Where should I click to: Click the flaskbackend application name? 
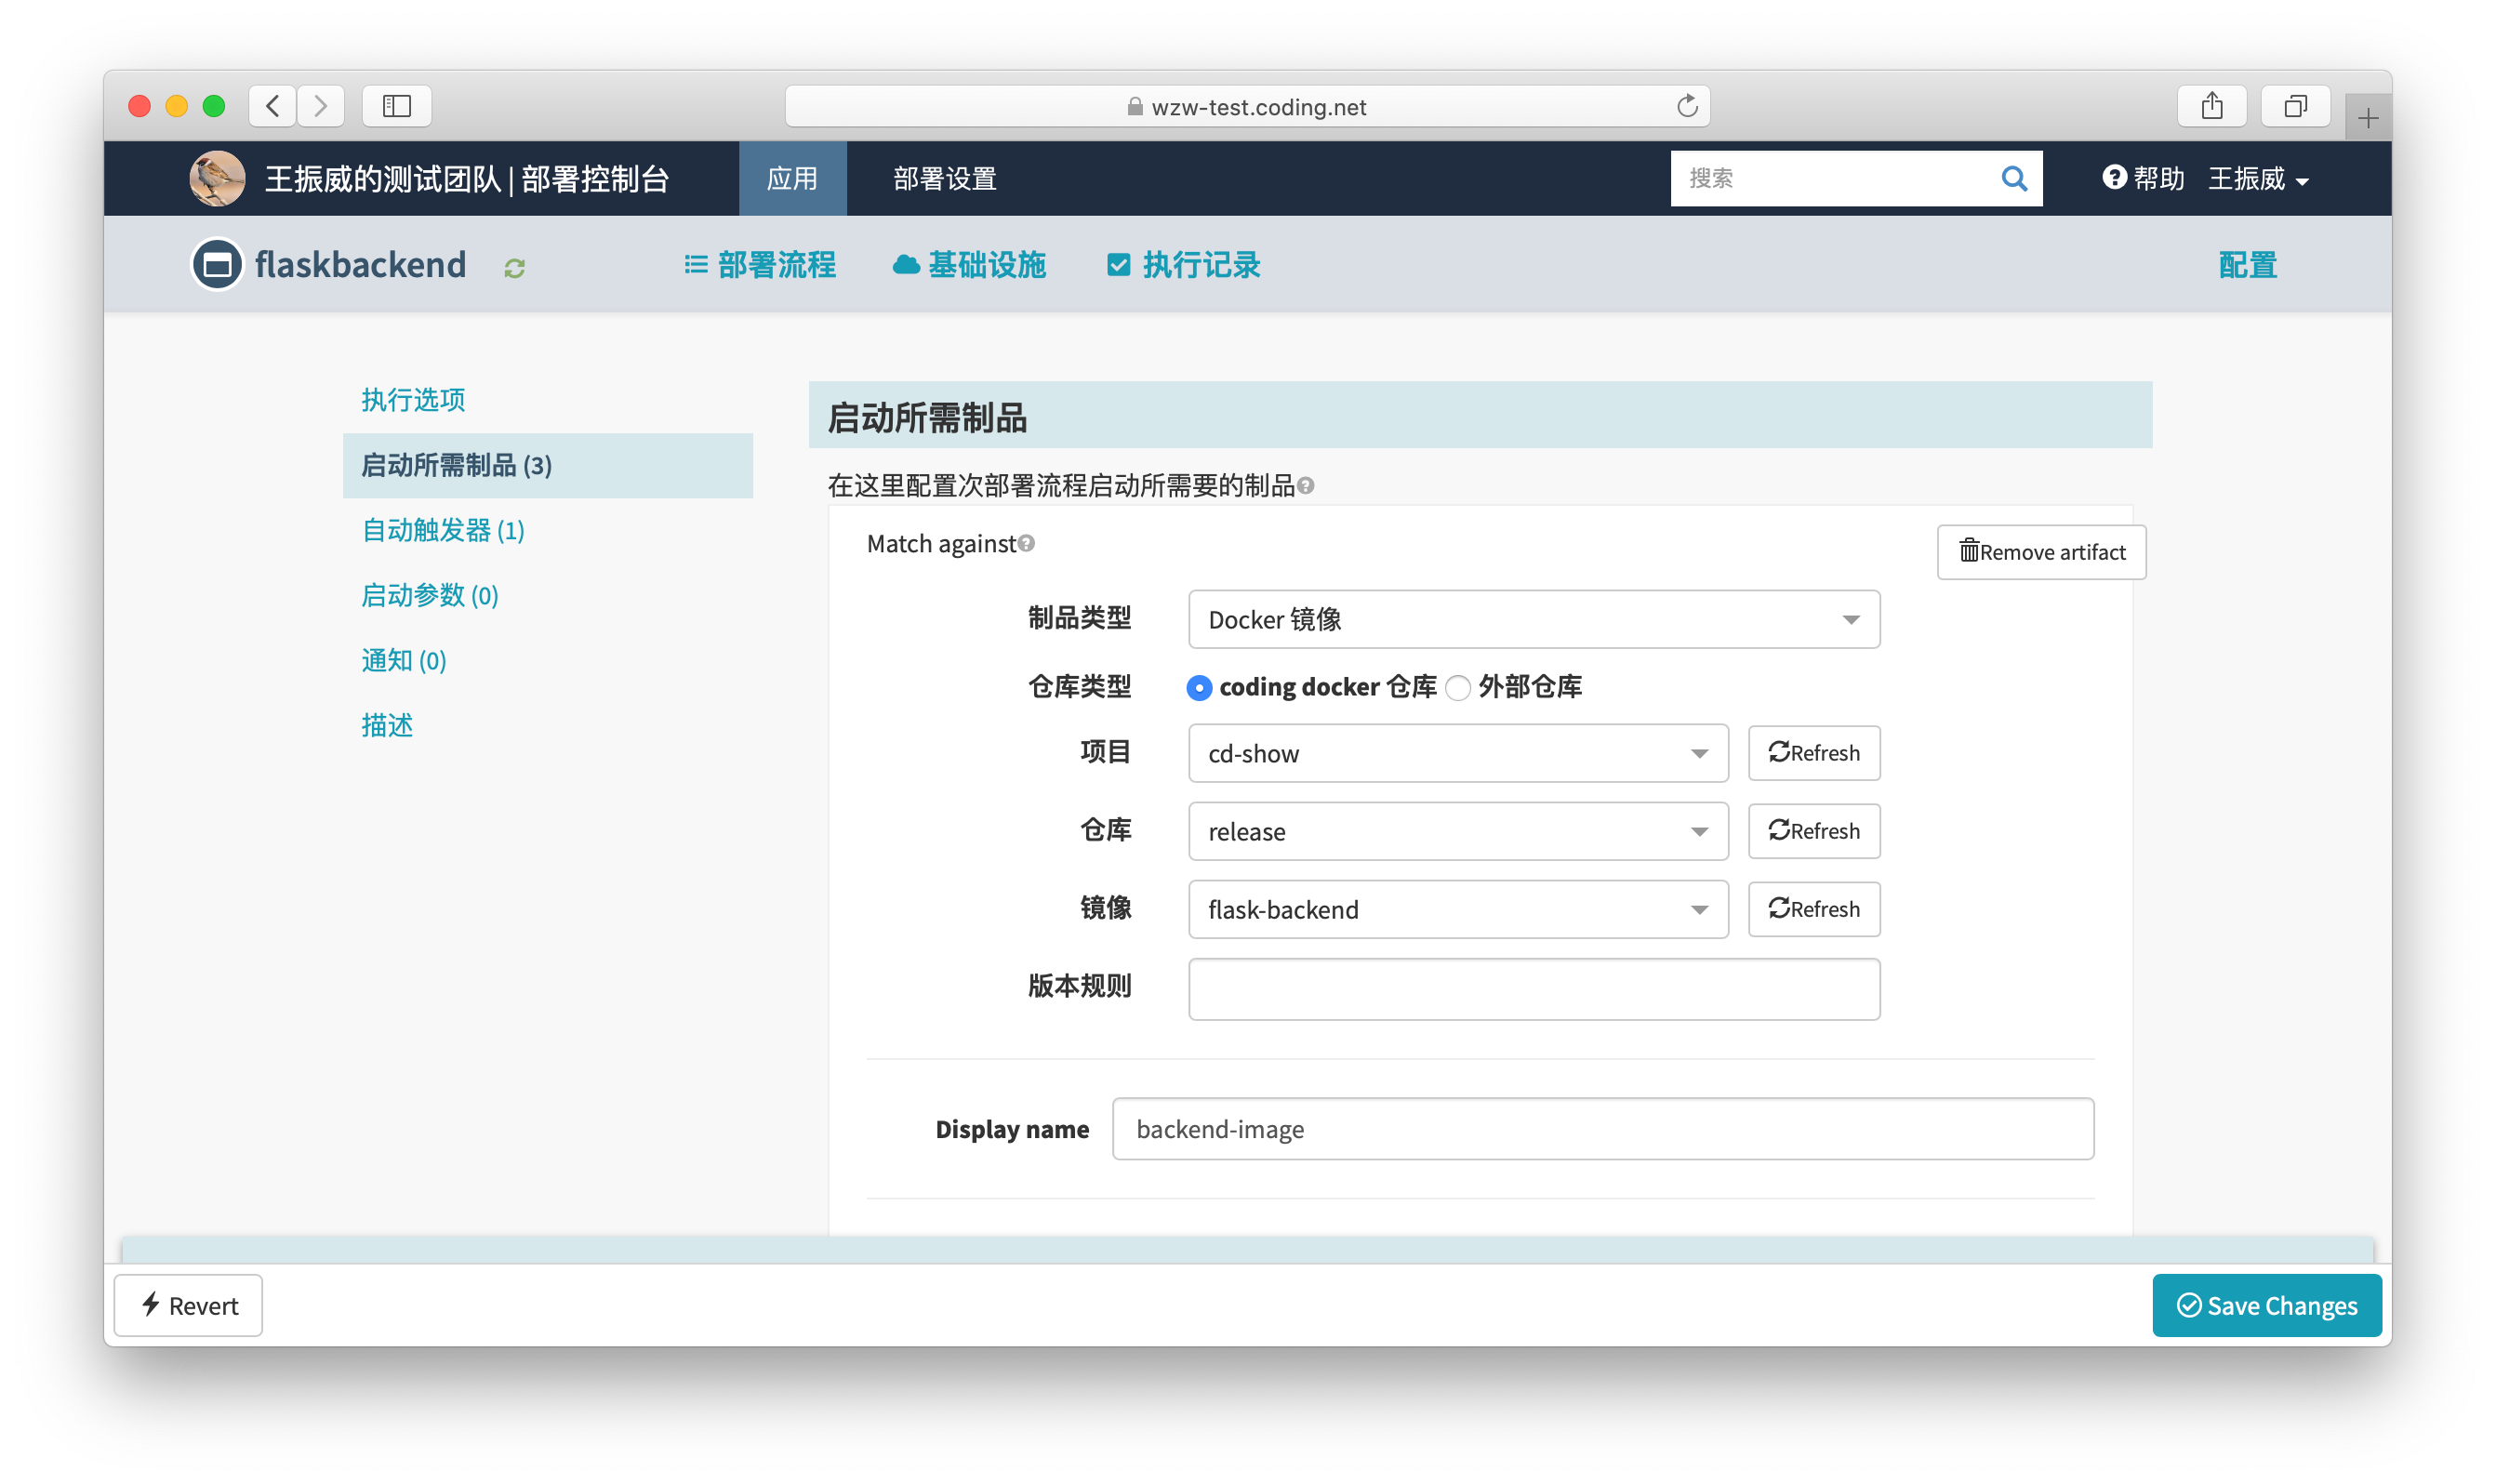[x=360, y=265]
